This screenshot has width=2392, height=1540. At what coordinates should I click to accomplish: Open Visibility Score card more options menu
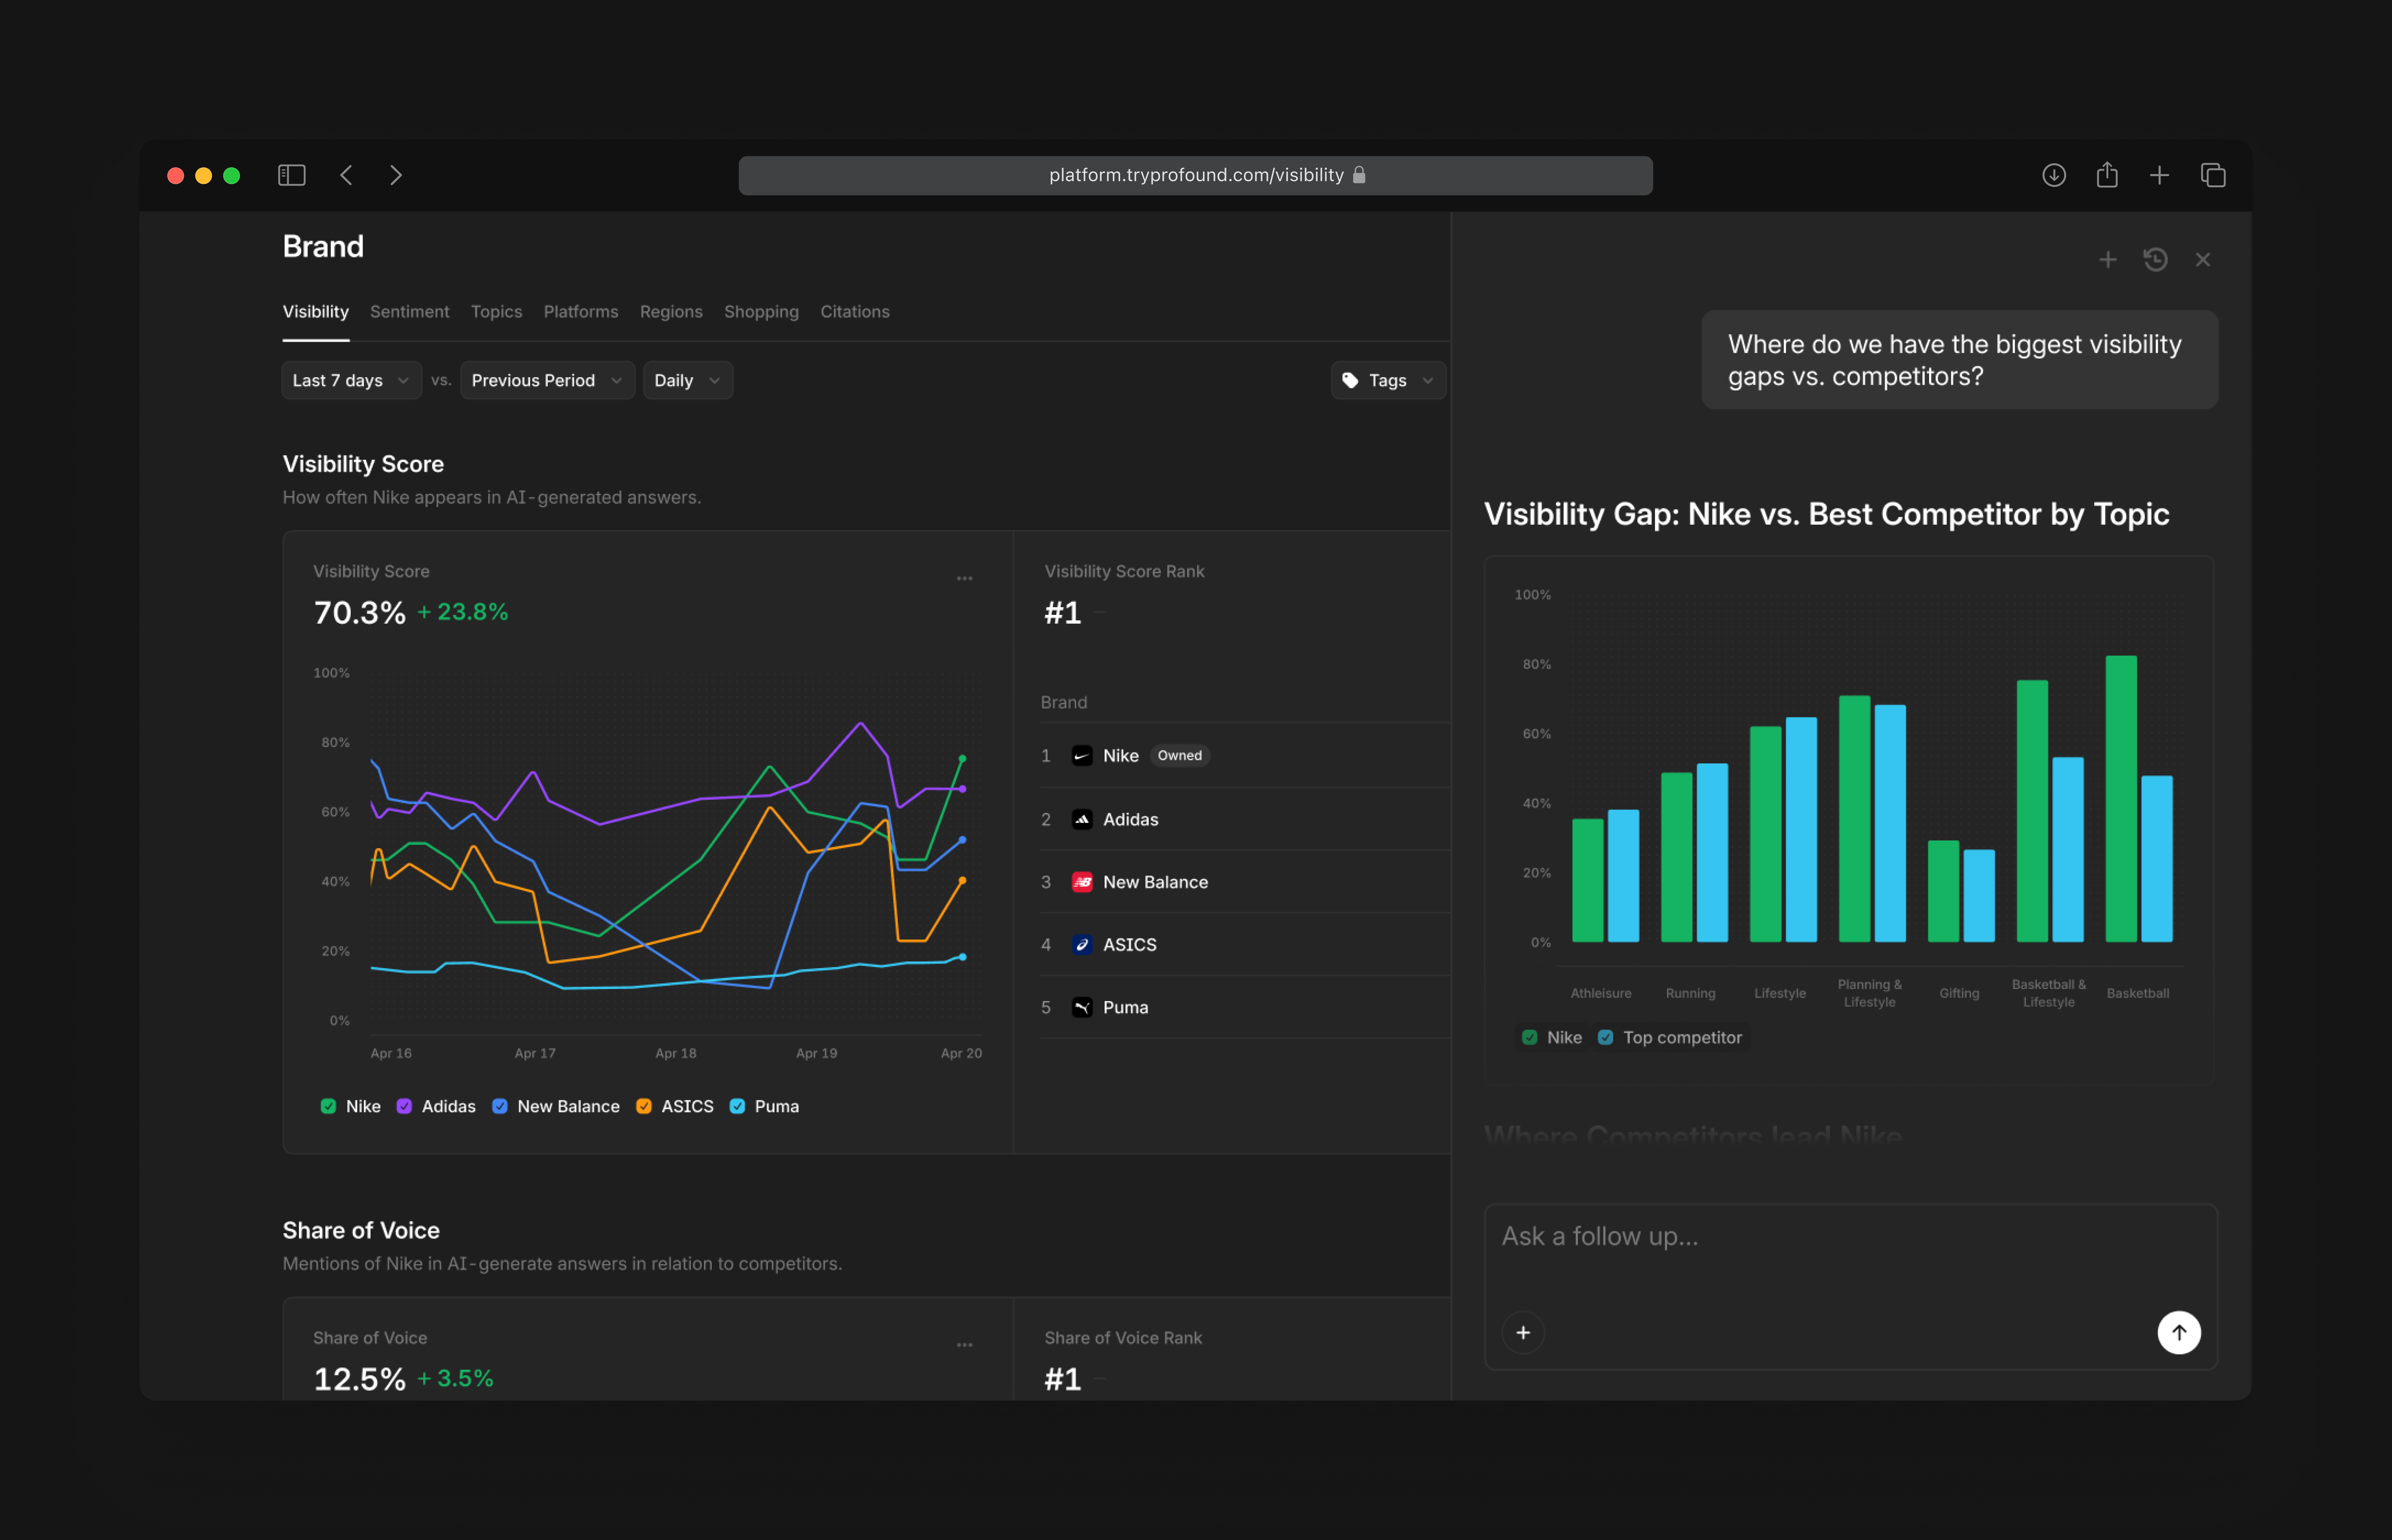click(964, 578)
